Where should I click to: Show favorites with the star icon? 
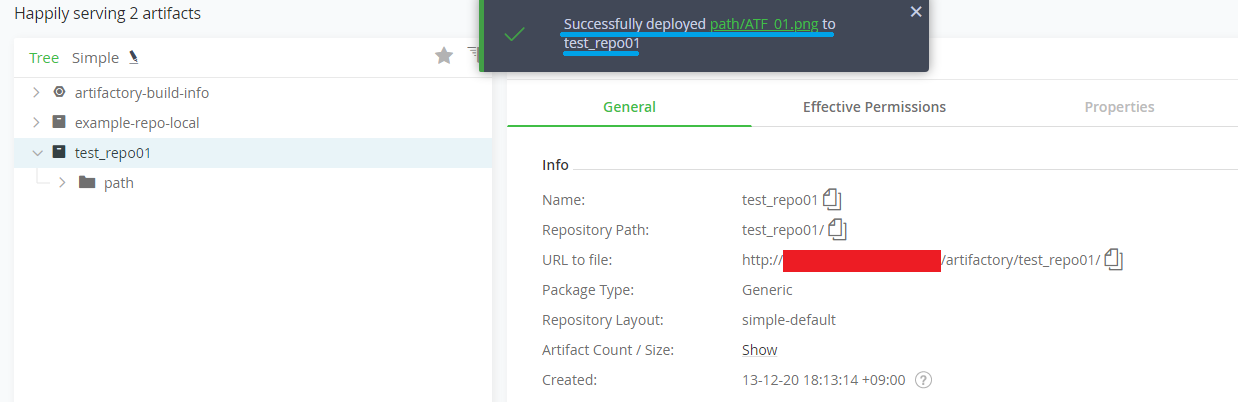444,57
